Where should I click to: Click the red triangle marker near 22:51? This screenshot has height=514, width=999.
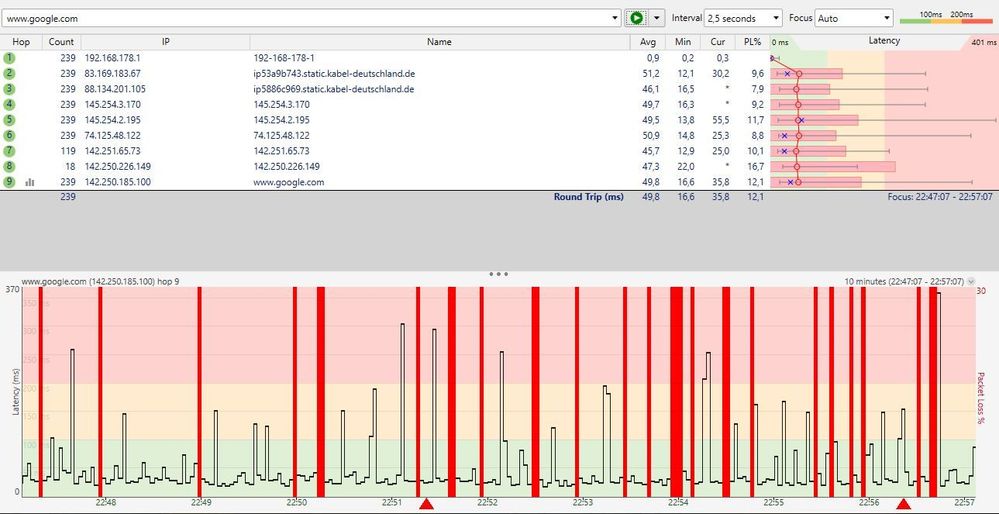pyautogui.click(x=426, y=504)
